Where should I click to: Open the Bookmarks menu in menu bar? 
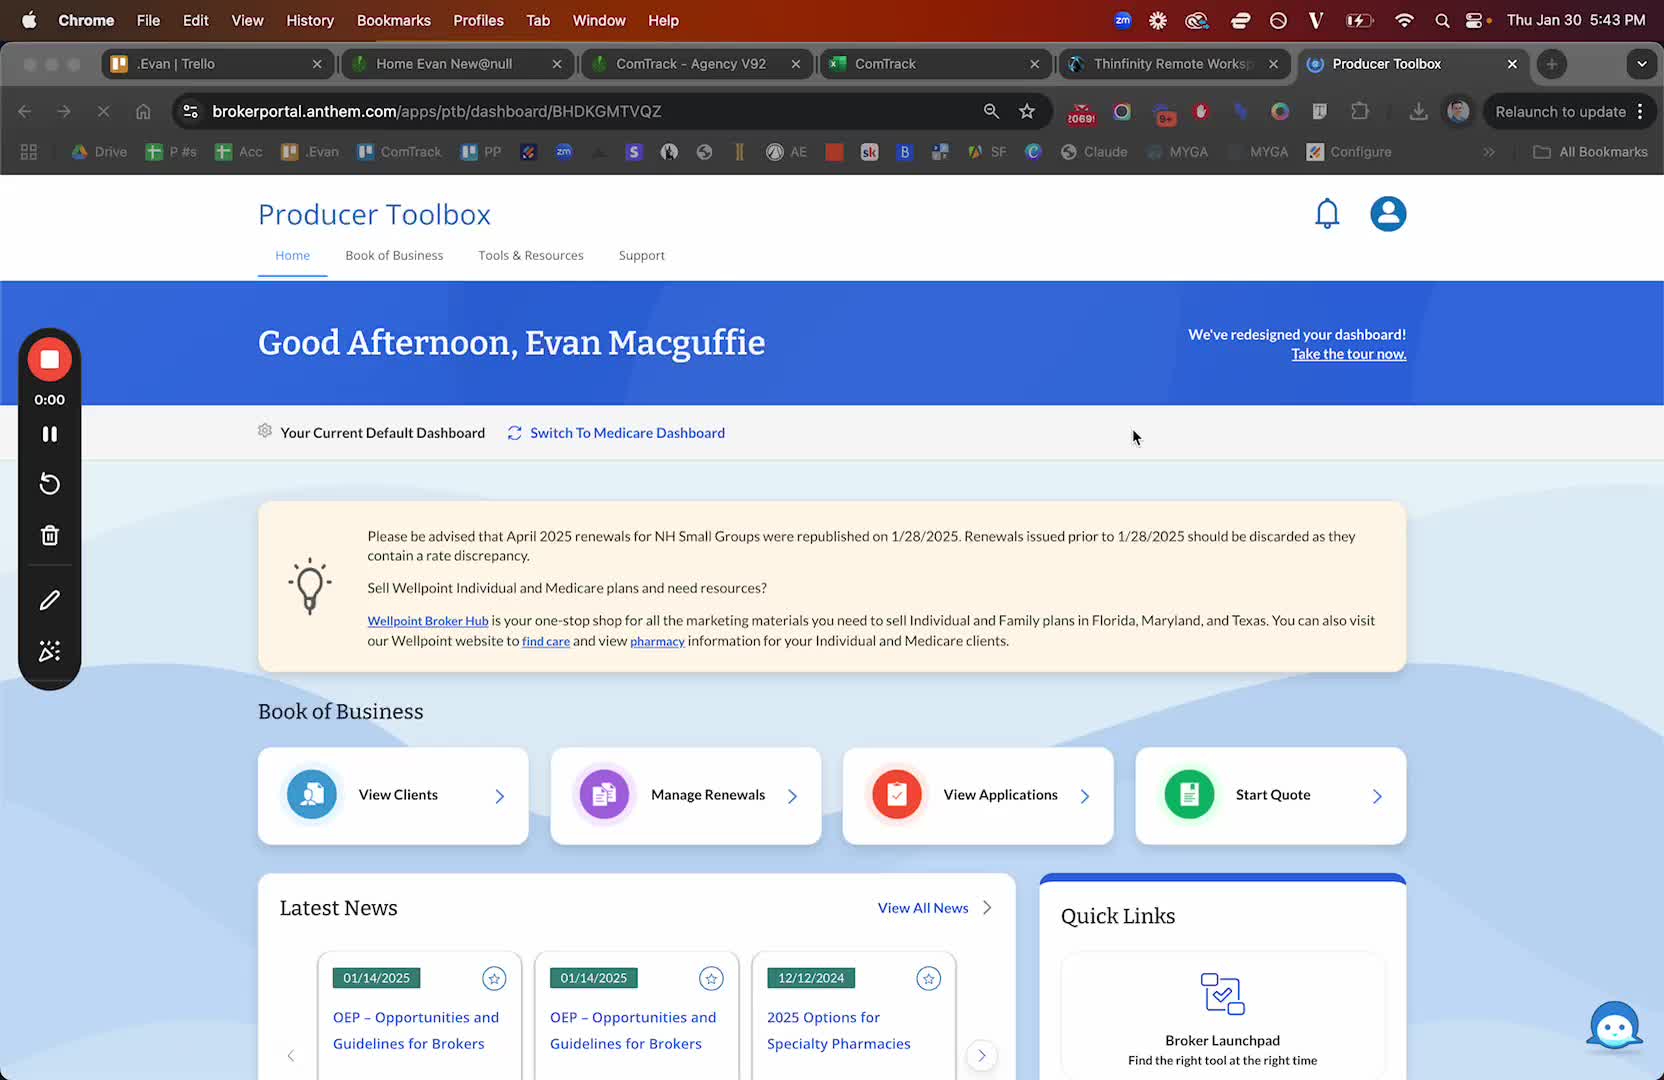point(394,20)
